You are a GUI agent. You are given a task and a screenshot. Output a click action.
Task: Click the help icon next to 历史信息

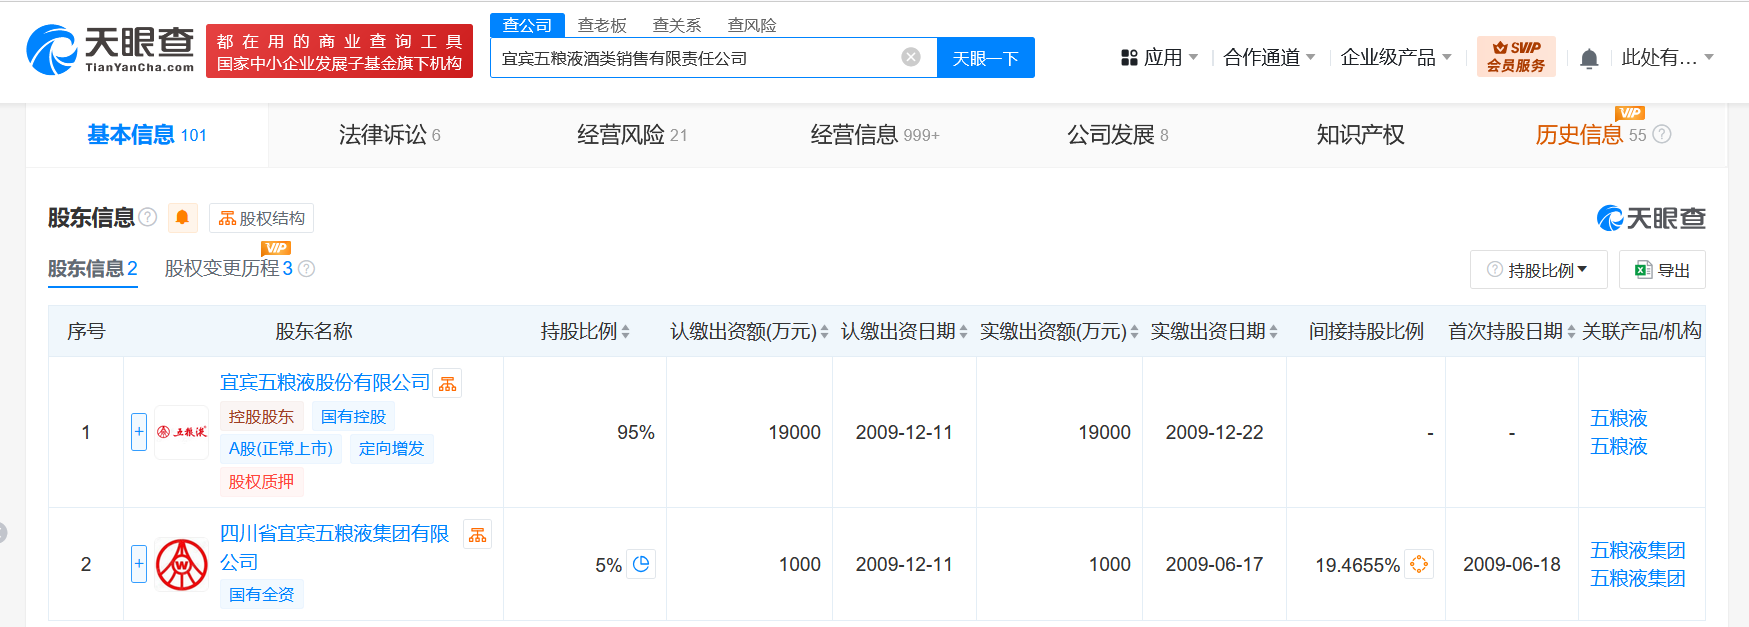pyautogui.click(x=1662, y=134)
